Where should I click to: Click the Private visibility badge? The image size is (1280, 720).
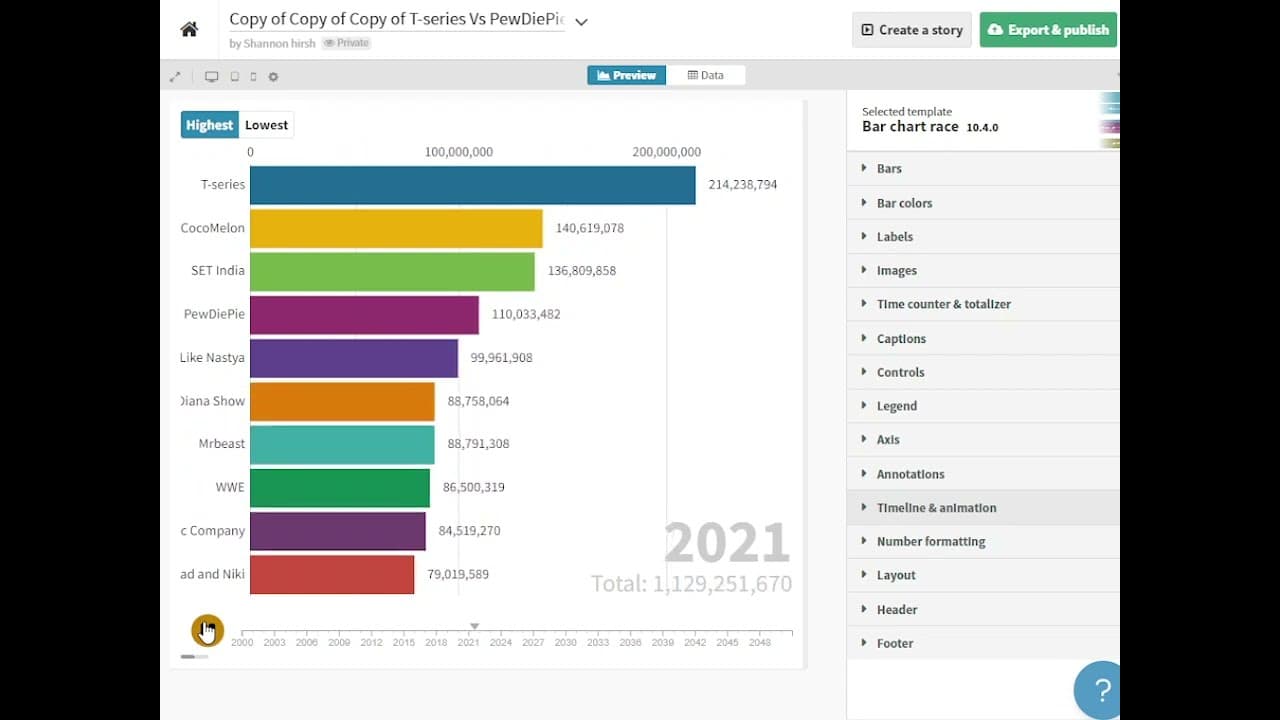click(x=347, y=43)
